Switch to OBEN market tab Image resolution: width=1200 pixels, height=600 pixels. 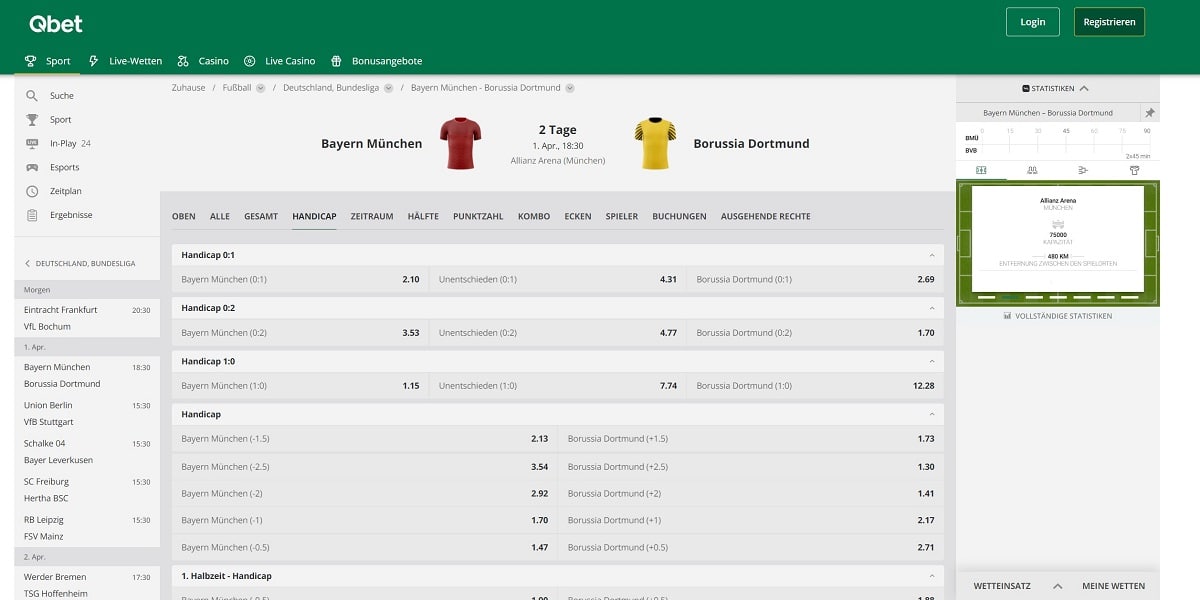184,216
